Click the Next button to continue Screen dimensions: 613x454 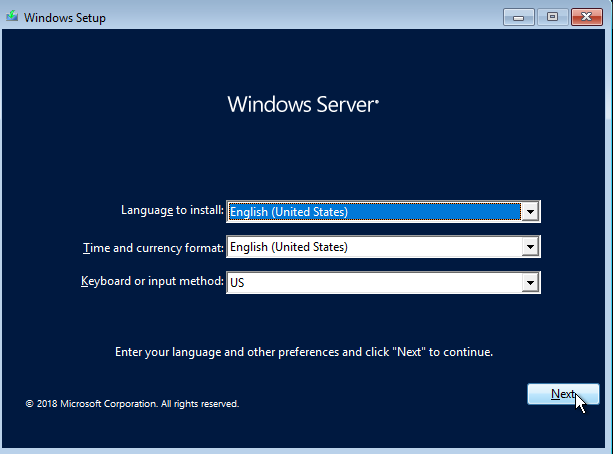click(563, 394)
